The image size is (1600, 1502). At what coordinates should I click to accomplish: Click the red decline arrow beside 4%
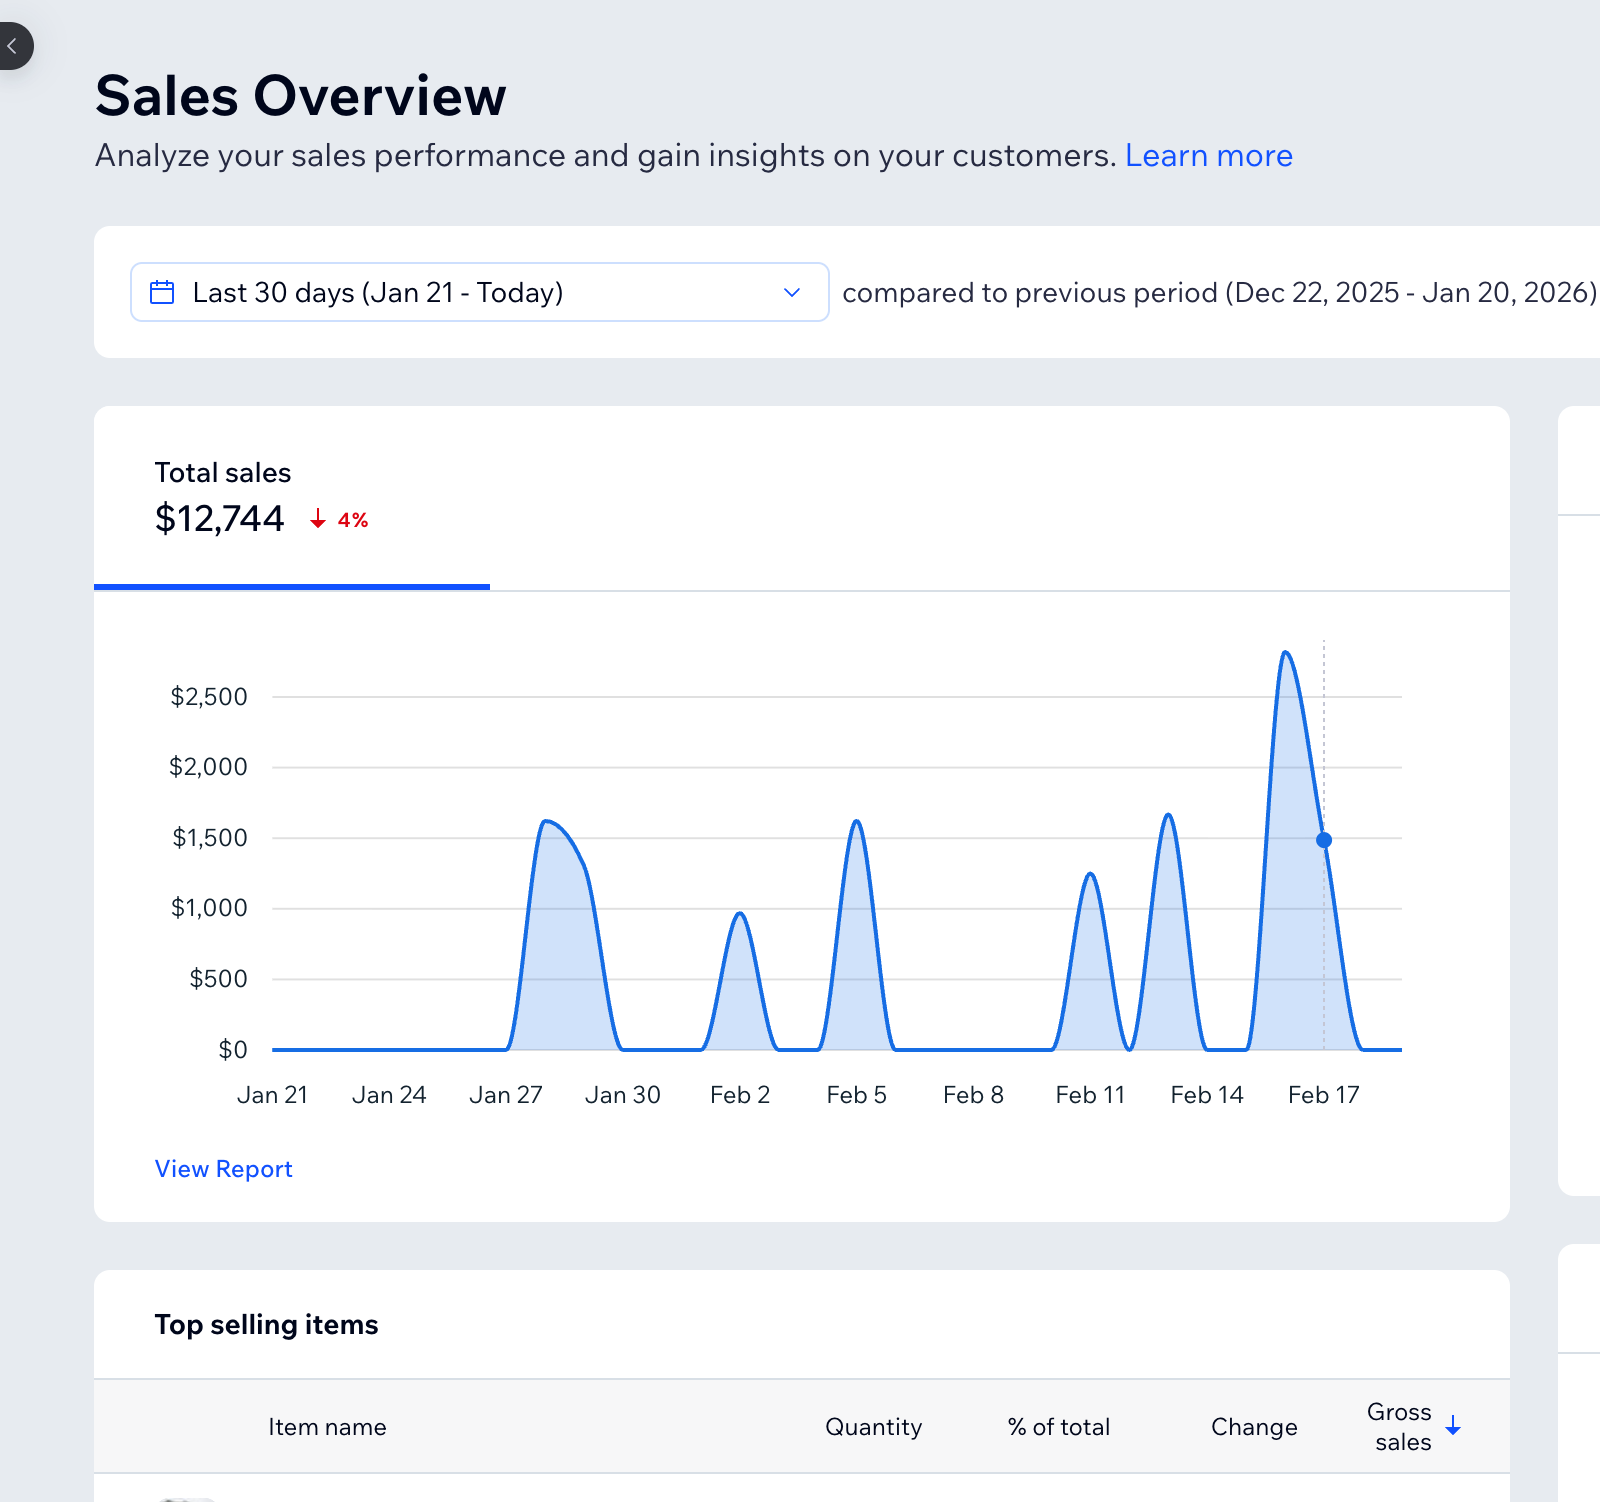[x=317, y=519]
